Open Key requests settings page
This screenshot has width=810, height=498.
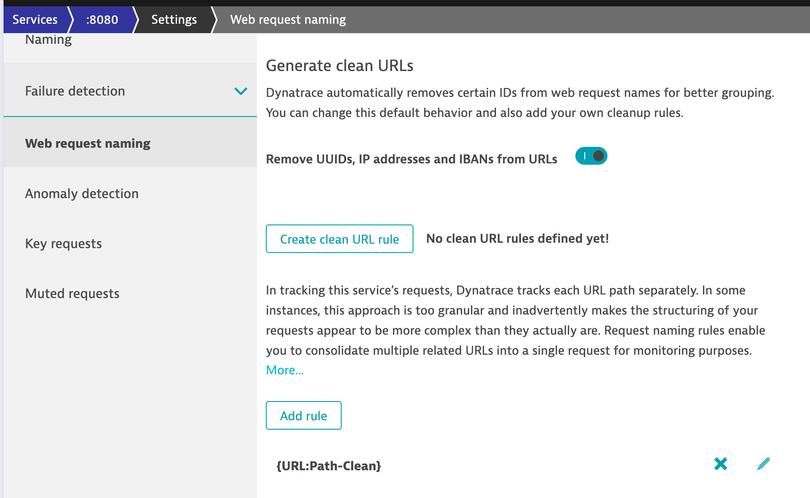pyautogui.click(x=130, y=243)
